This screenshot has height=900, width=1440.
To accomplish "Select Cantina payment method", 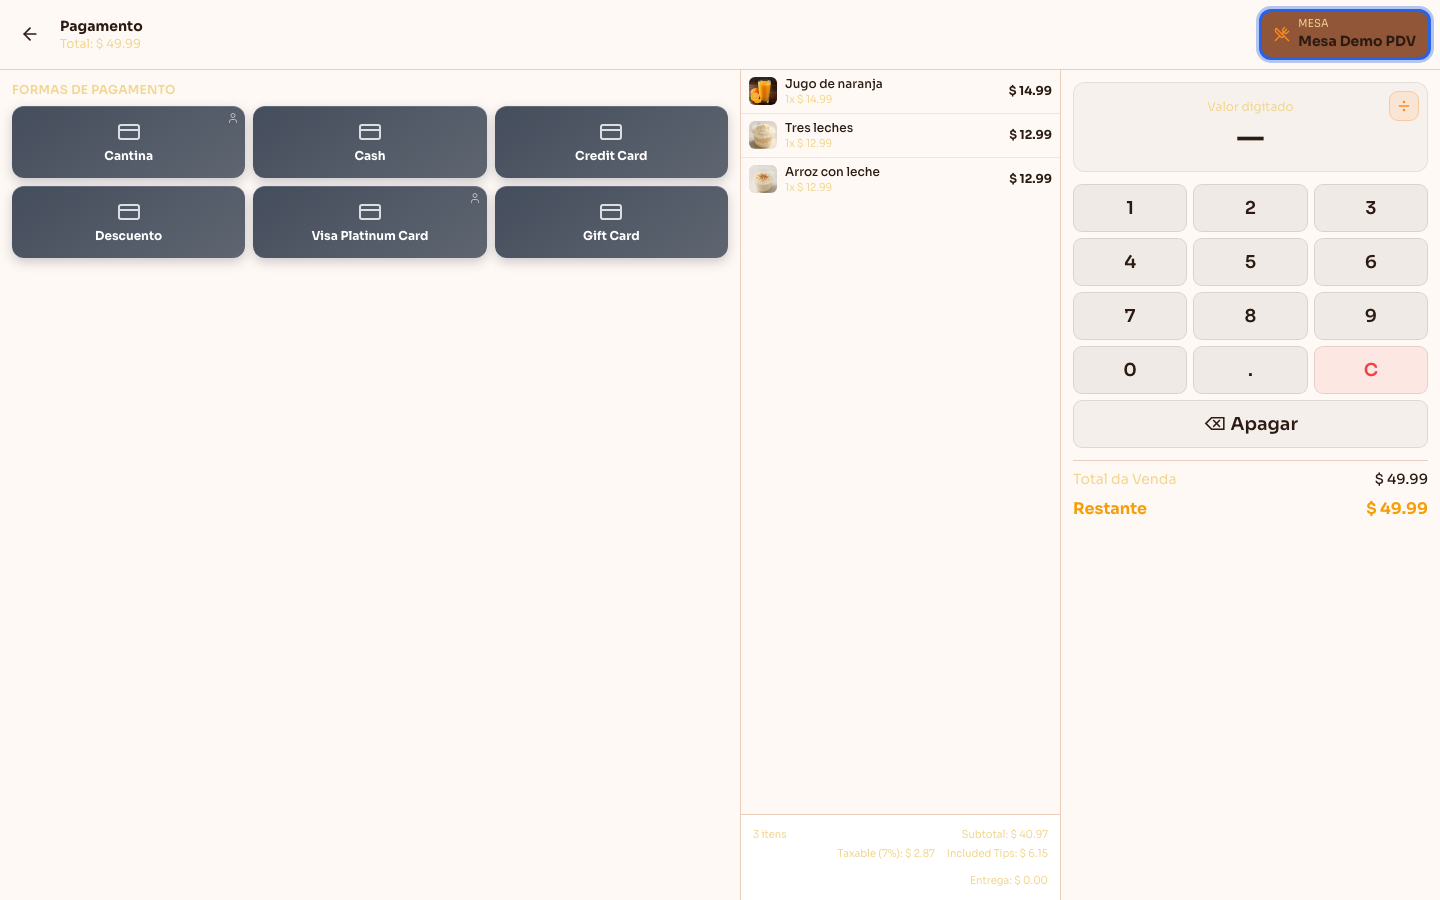I will tap(128, 142).
